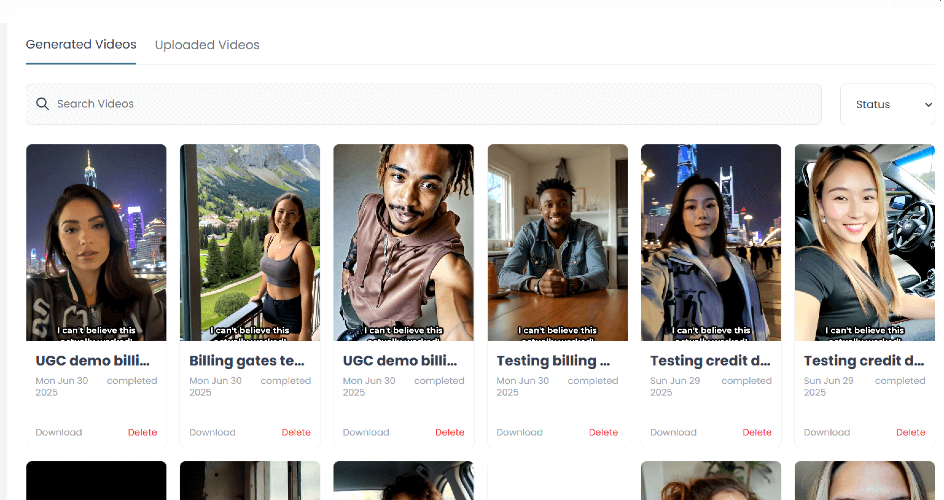Delete the UGC demo video with woman in varsity jacket
Screen dimensions: 944x500
click(143, 432)
